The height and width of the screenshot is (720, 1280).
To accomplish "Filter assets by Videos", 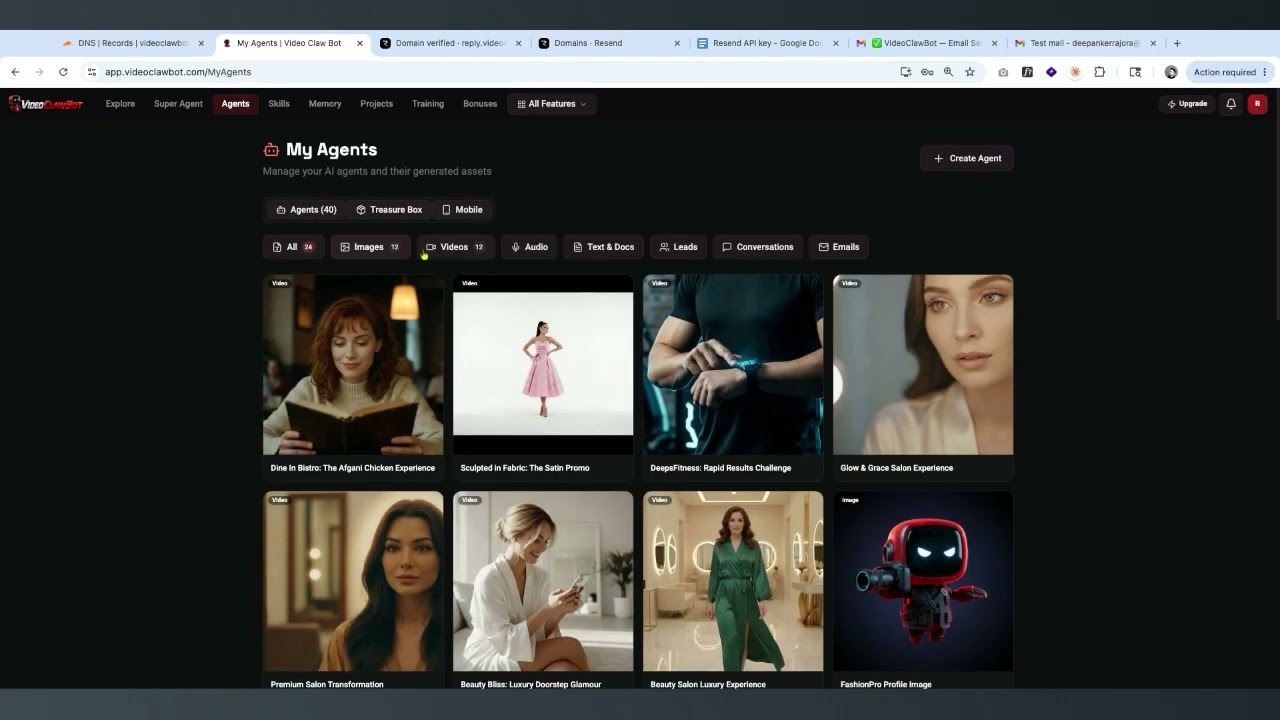I will (x=455, y=247).
